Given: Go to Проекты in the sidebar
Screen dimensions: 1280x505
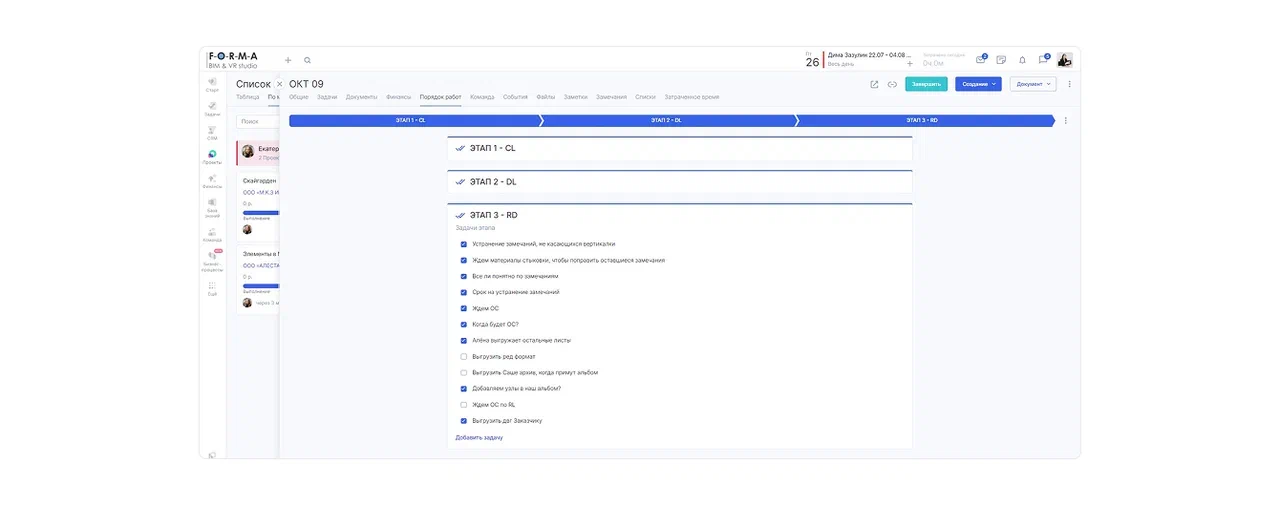Looking at the screenshot, I should tap(212, 156).
